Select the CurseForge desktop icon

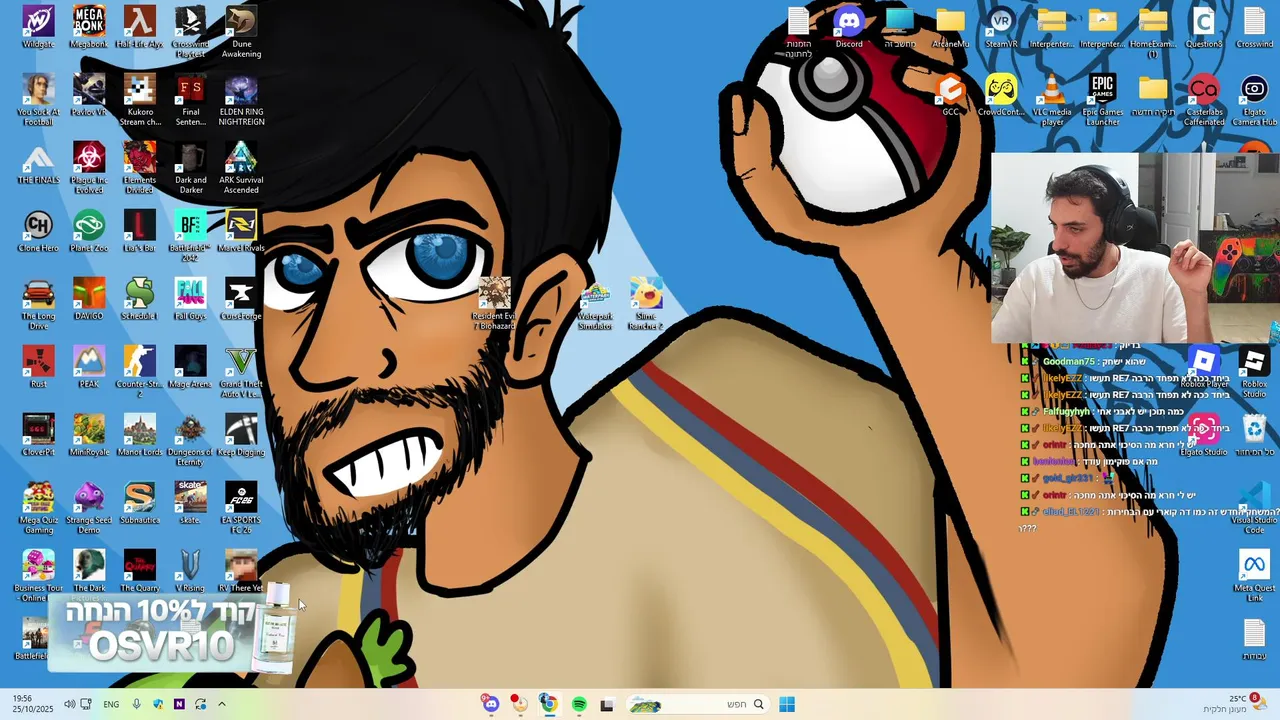(x=241, y=299)
